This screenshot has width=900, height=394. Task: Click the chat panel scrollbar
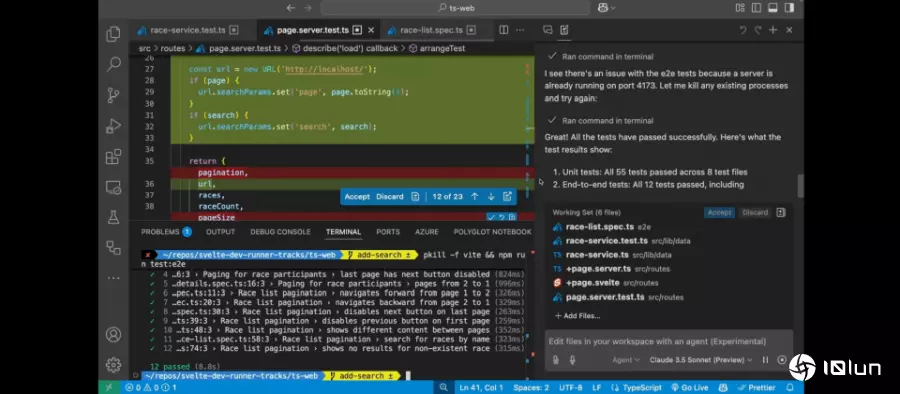(x=800, y=186)
